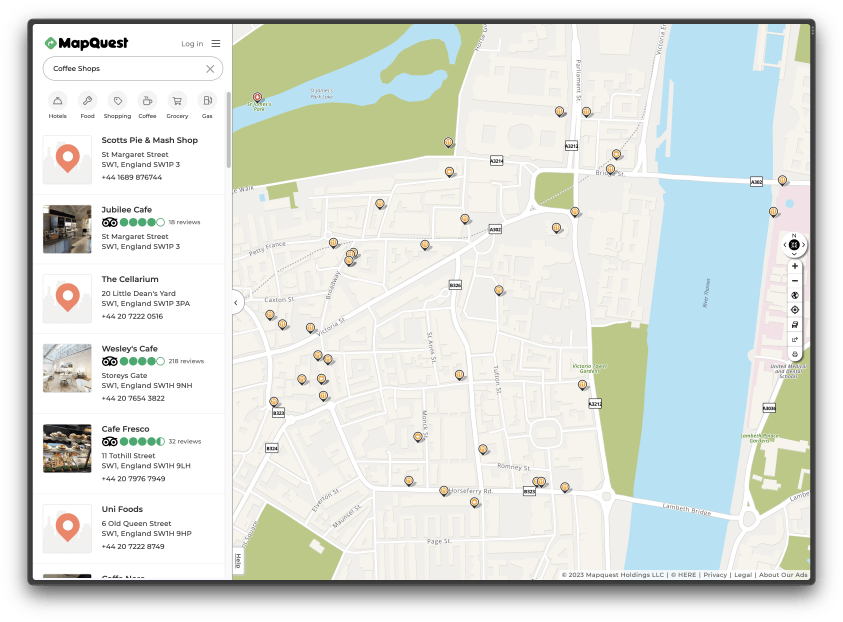Click address 11 Tothill Street
This screenshot has width=843, height=622.
pyautogui.click(x=128, y=456)
